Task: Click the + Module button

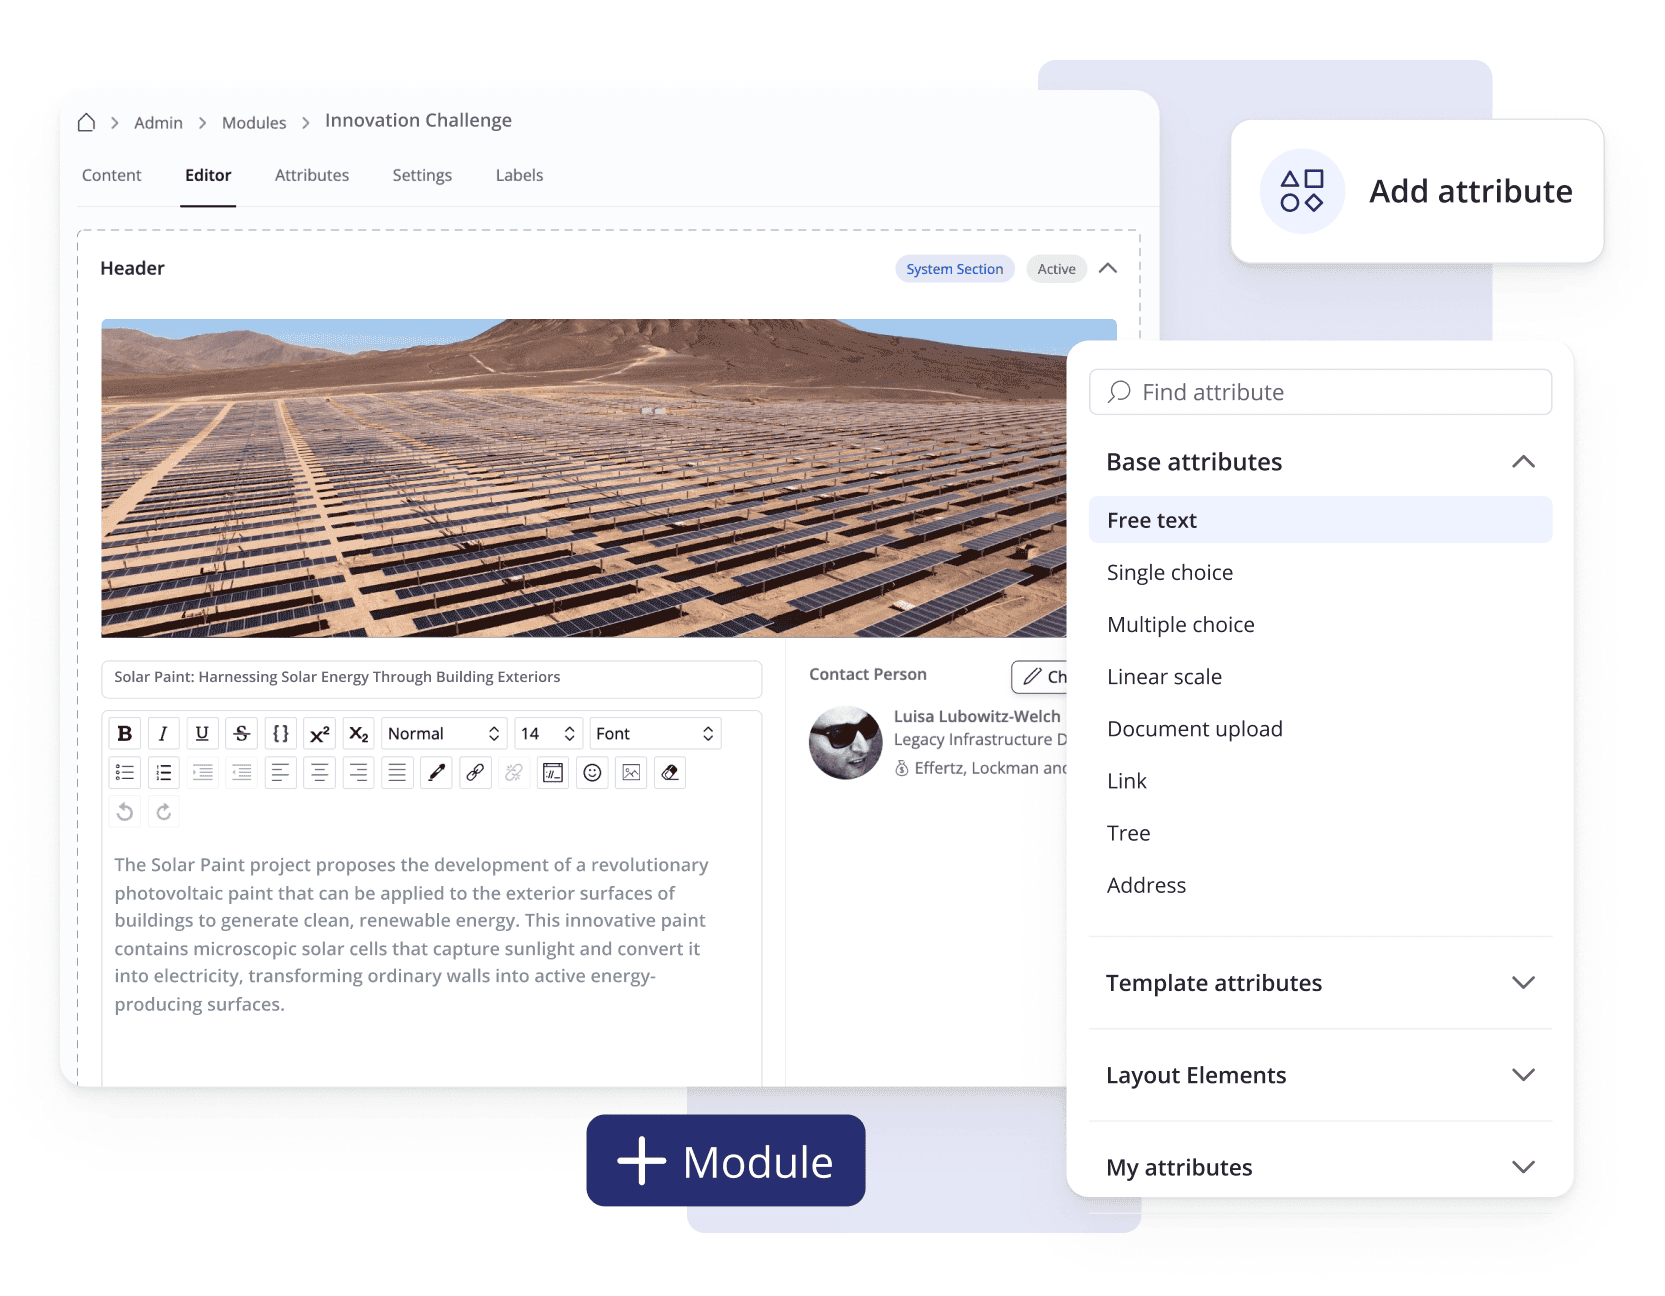Action: pyautogui.click(x=726, y=1160)
